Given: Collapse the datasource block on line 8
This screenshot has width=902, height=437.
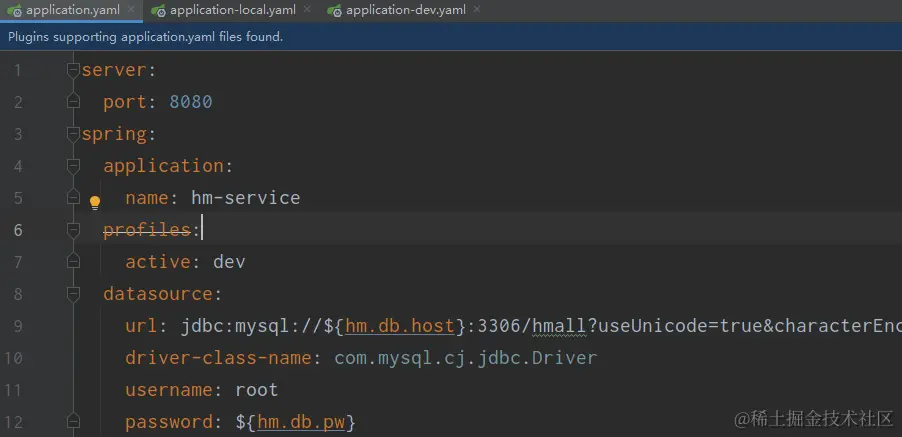Looking at the screenshot, I should (73, 294).
